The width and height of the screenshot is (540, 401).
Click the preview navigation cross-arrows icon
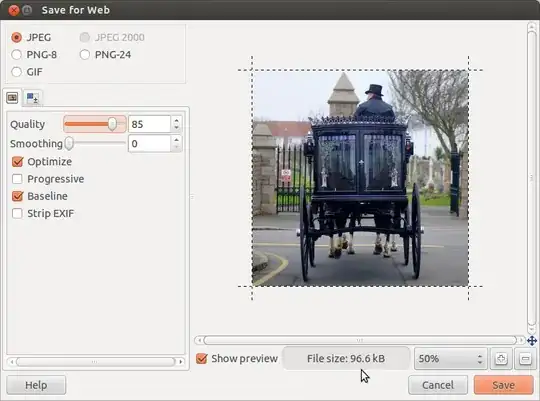pyautogui.click(x=532, y=341)
